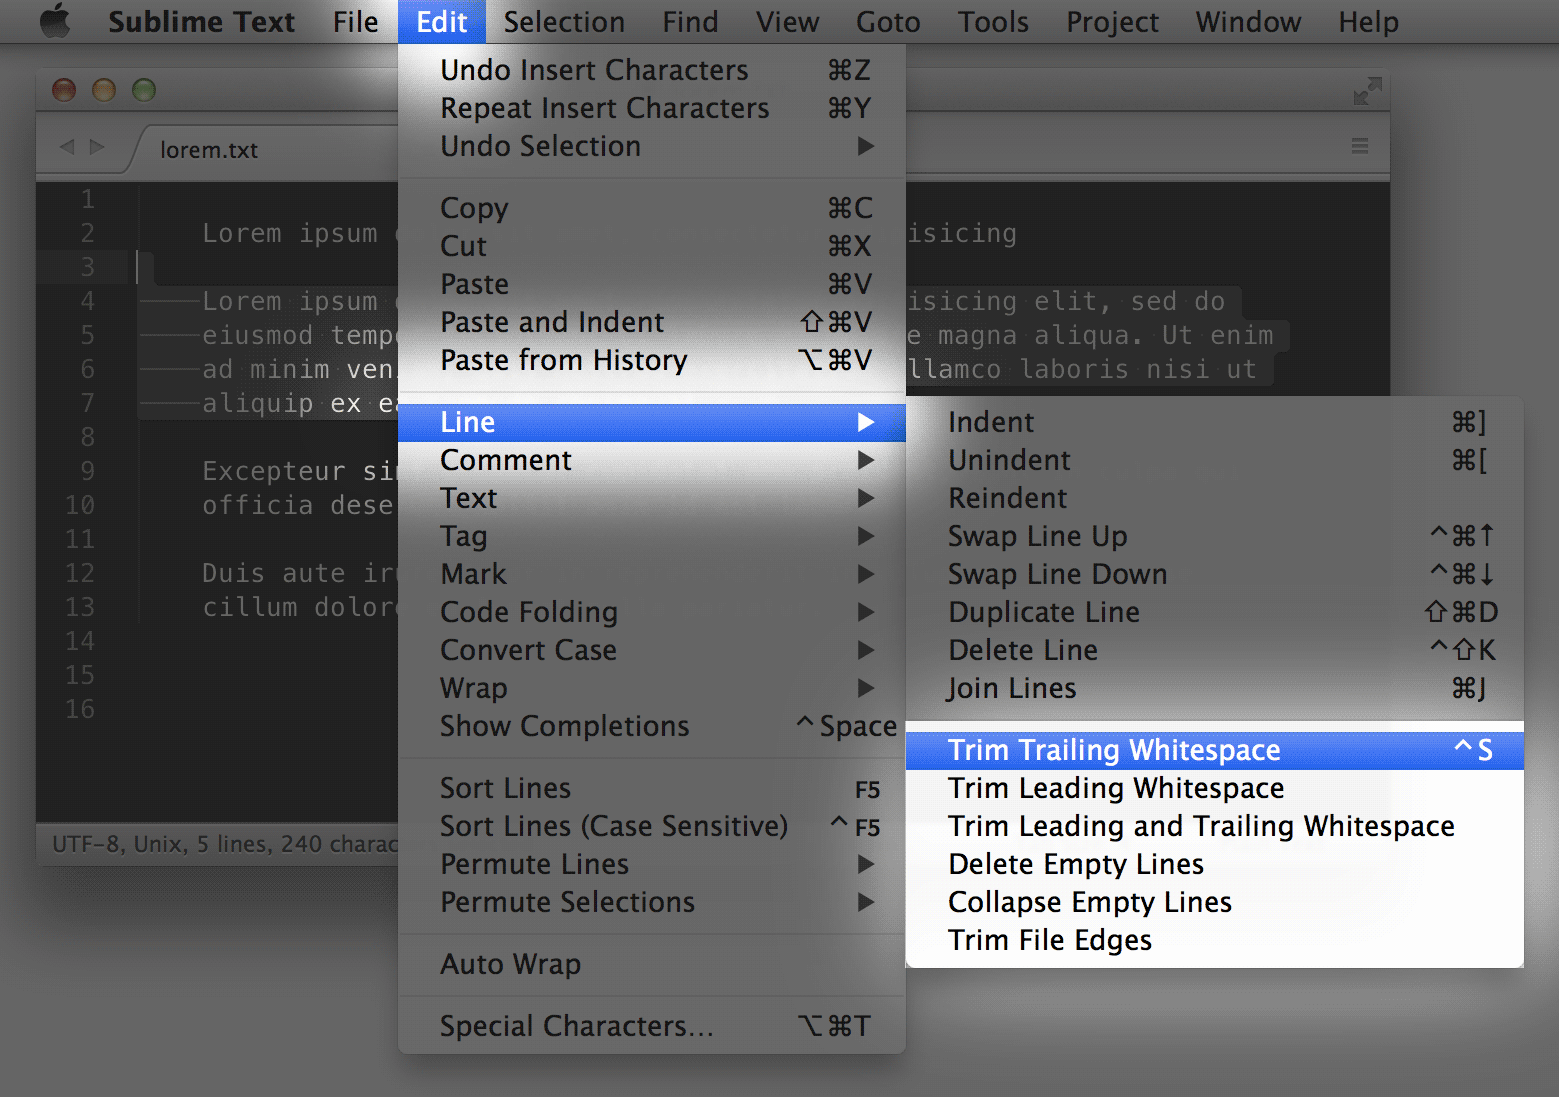Expand the Undo Selection submenu

(652, 146)
